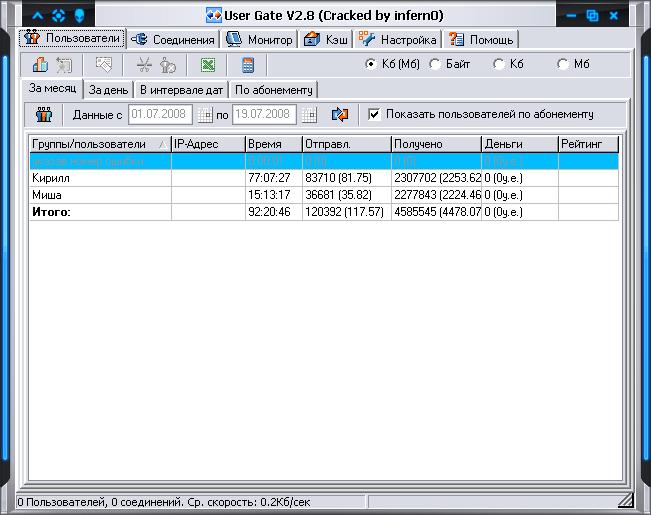This screenshot has height=515, width=651.
Task: Click the up-arrow icon in title bar
Action: tap(38, 16)
